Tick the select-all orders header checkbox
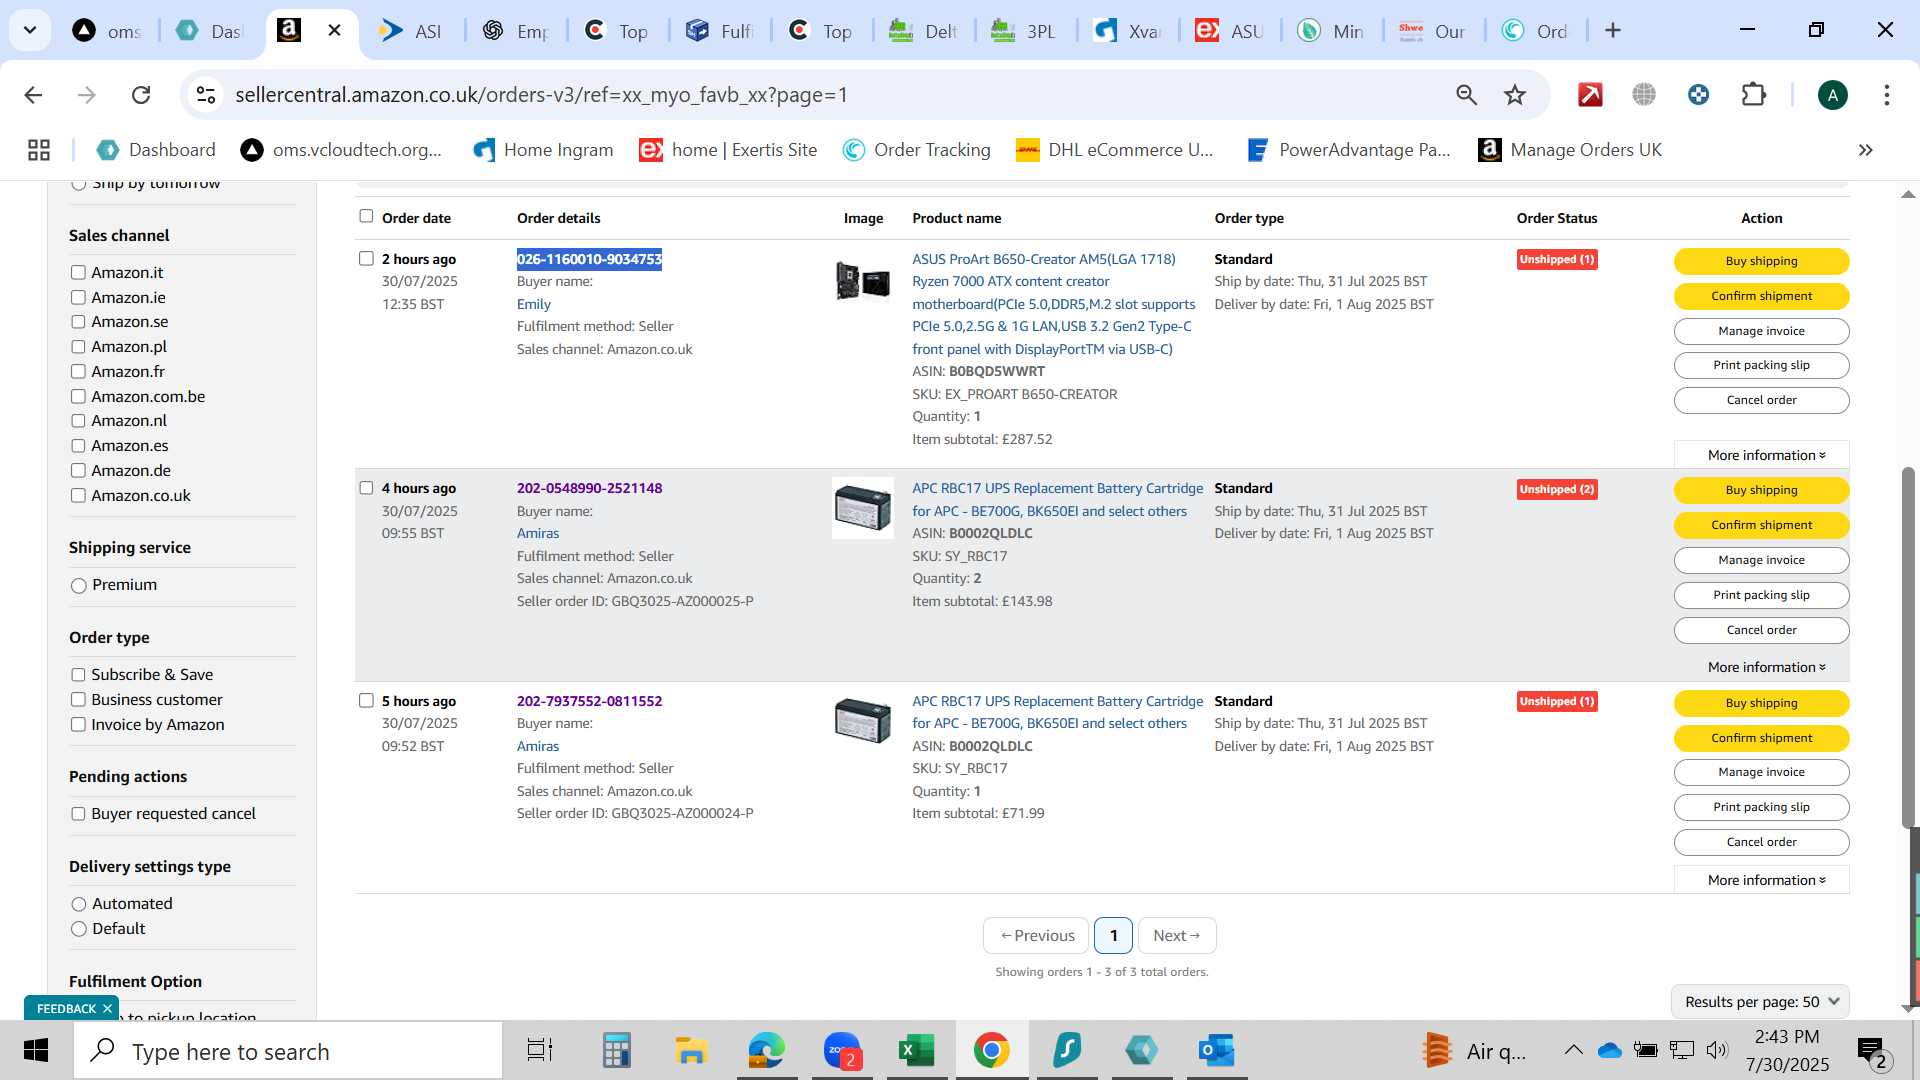Viewport: 1920px width, 1080px height. point(366,216)
